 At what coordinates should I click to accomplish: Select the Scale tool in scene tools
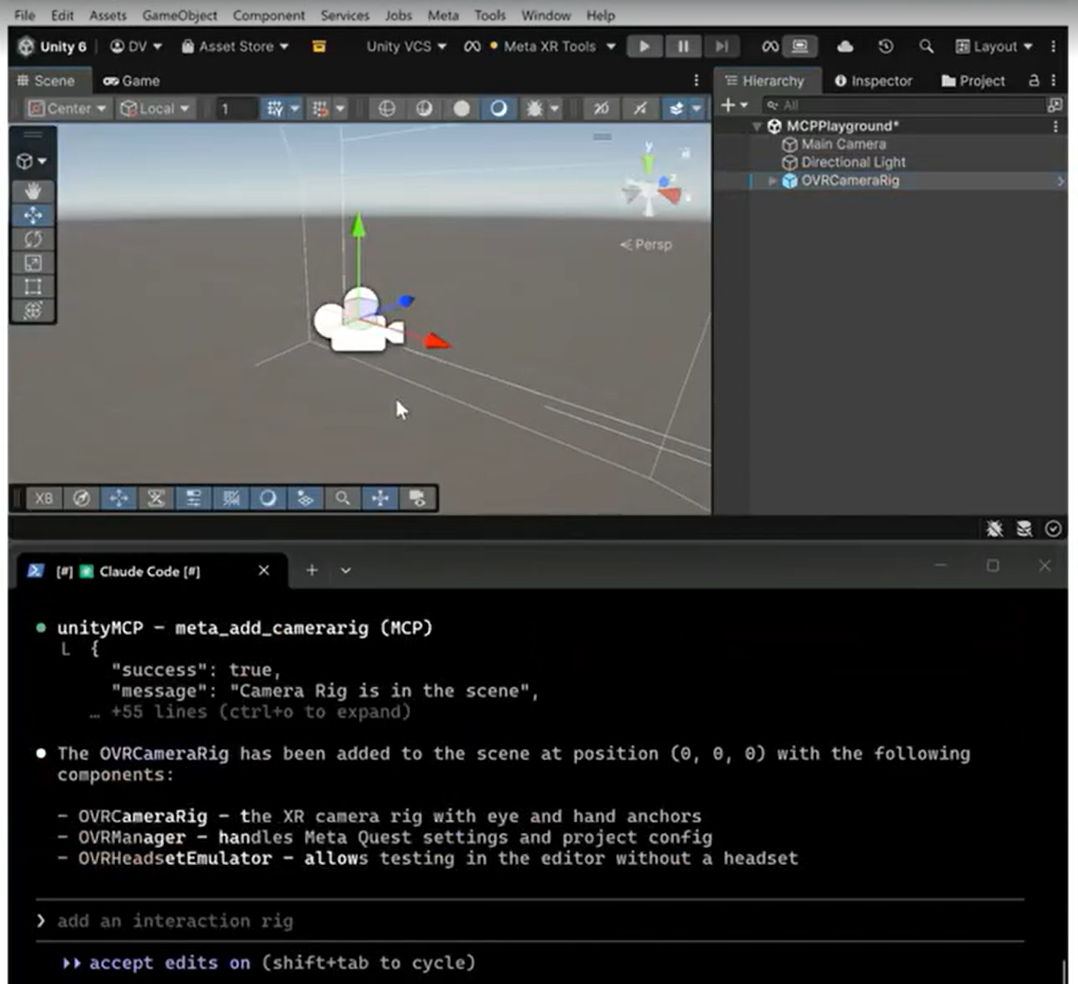point(32,263)
